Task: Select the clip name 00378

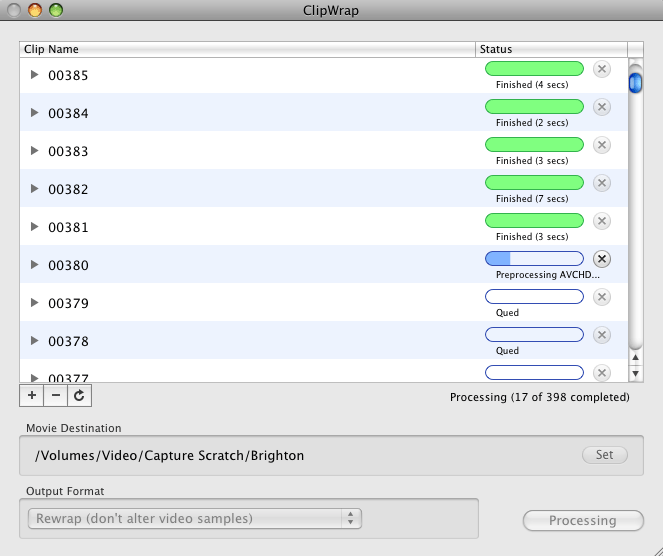Action: [x=68, y=342]
